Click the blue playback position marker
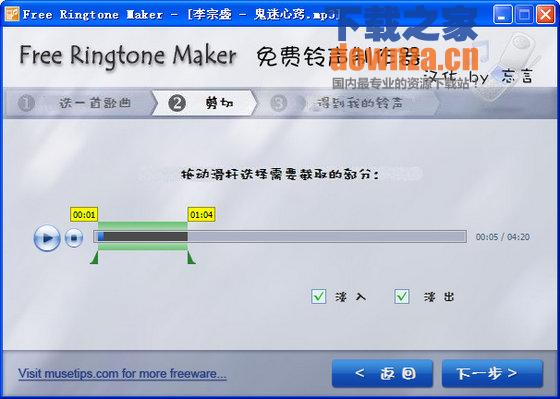This screenshot has width=560, height=399. (x=101, y=236)
